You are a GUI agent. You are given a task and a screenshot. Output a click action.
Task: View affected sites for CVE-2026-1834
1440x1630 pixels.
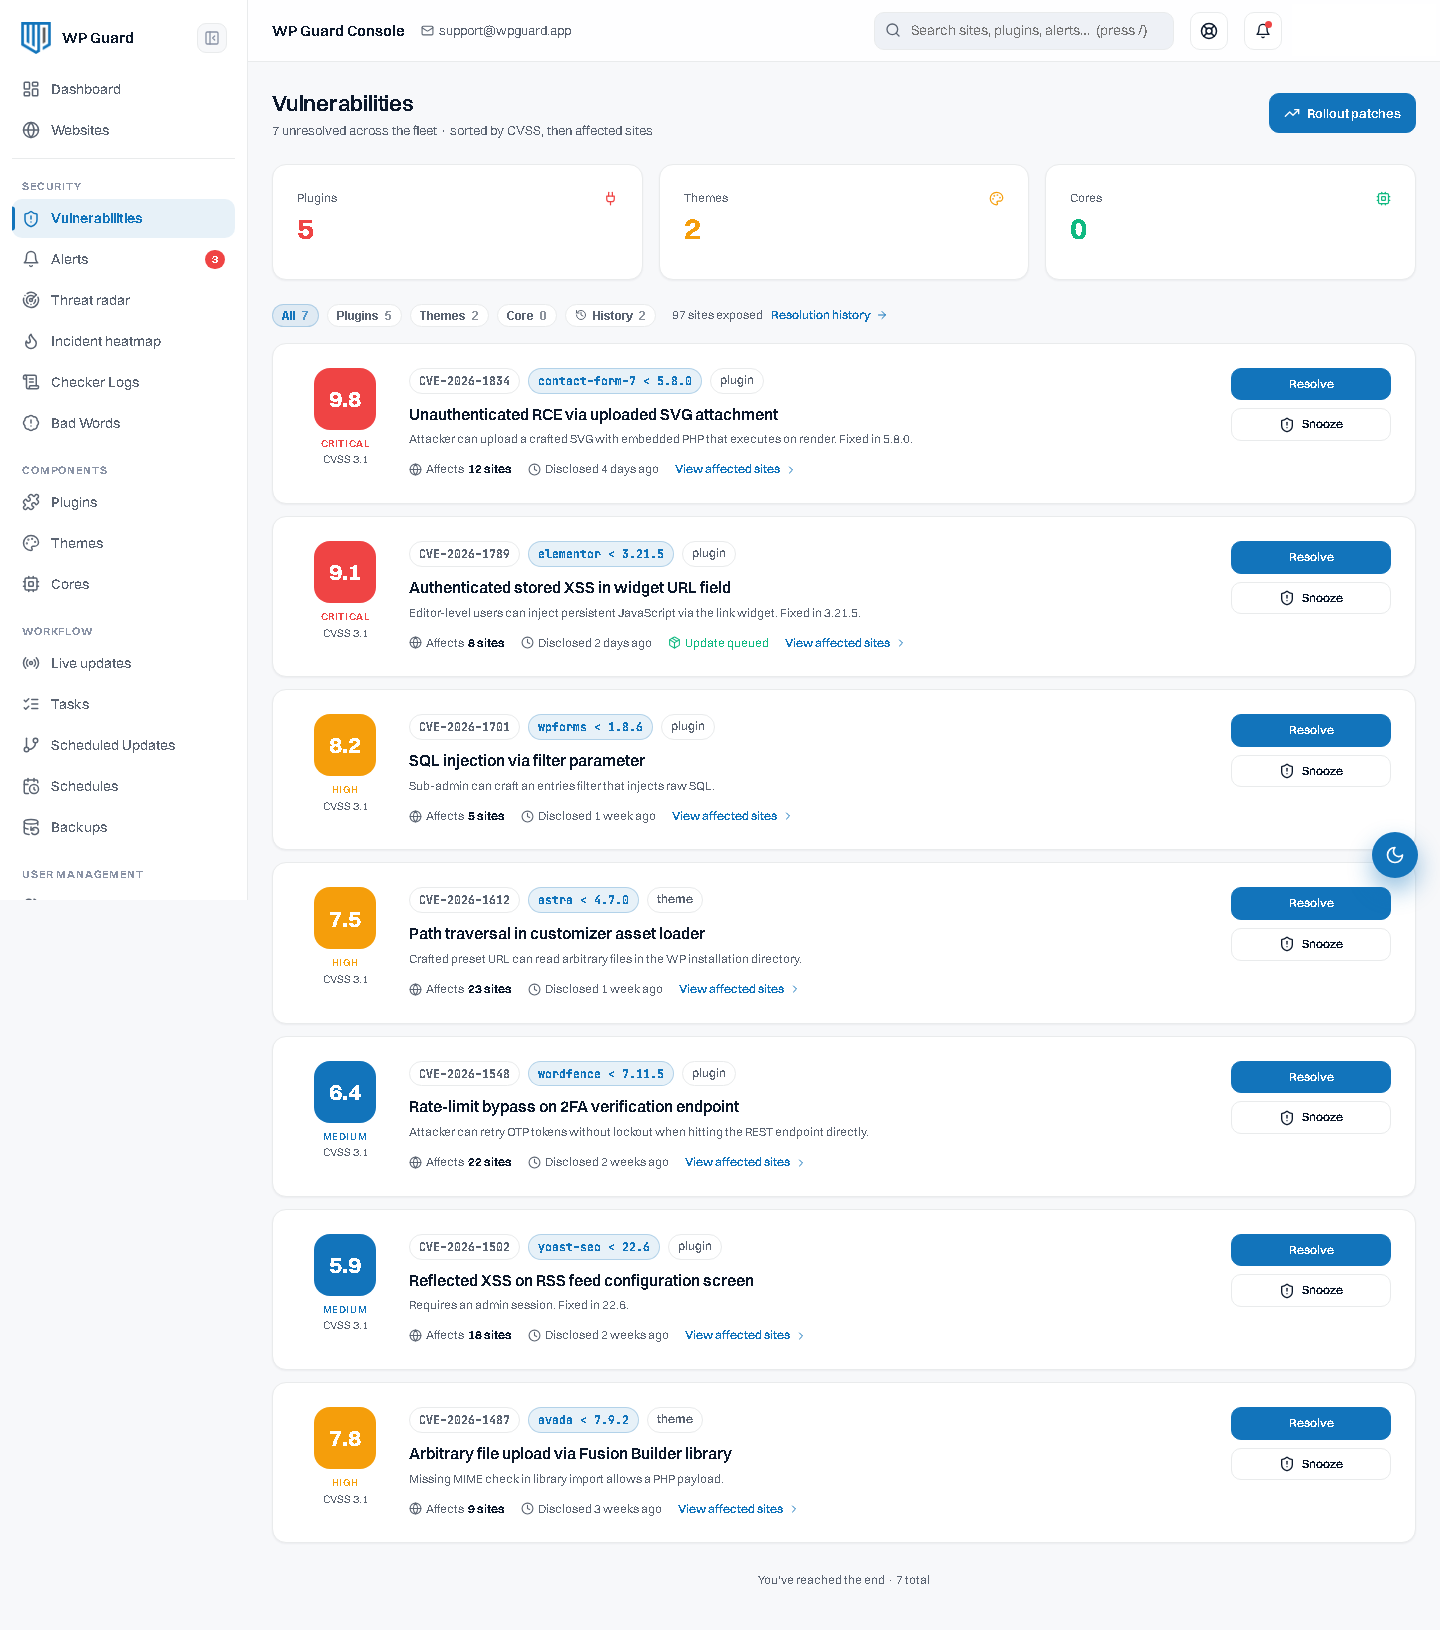pyautogui.click(x=735, y=469)
